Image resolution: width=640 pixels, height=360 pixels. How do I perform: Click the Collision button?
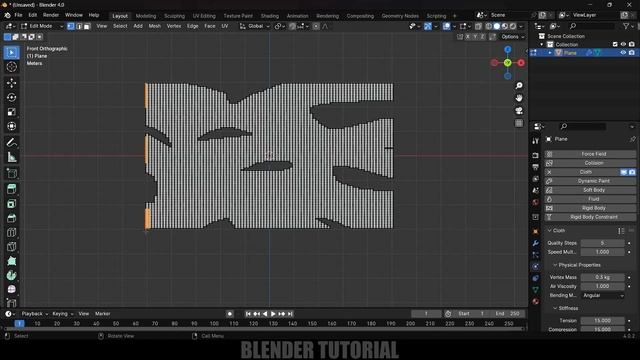tap(590, 163)
